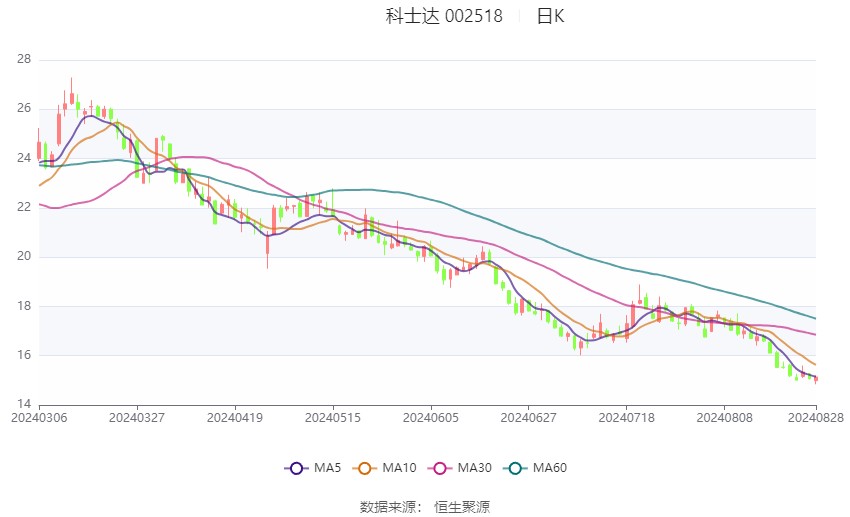This screenshot has width=850, height=517.
Task: Select the 20240627 date axis label
Action: click(x=529, y=418)
